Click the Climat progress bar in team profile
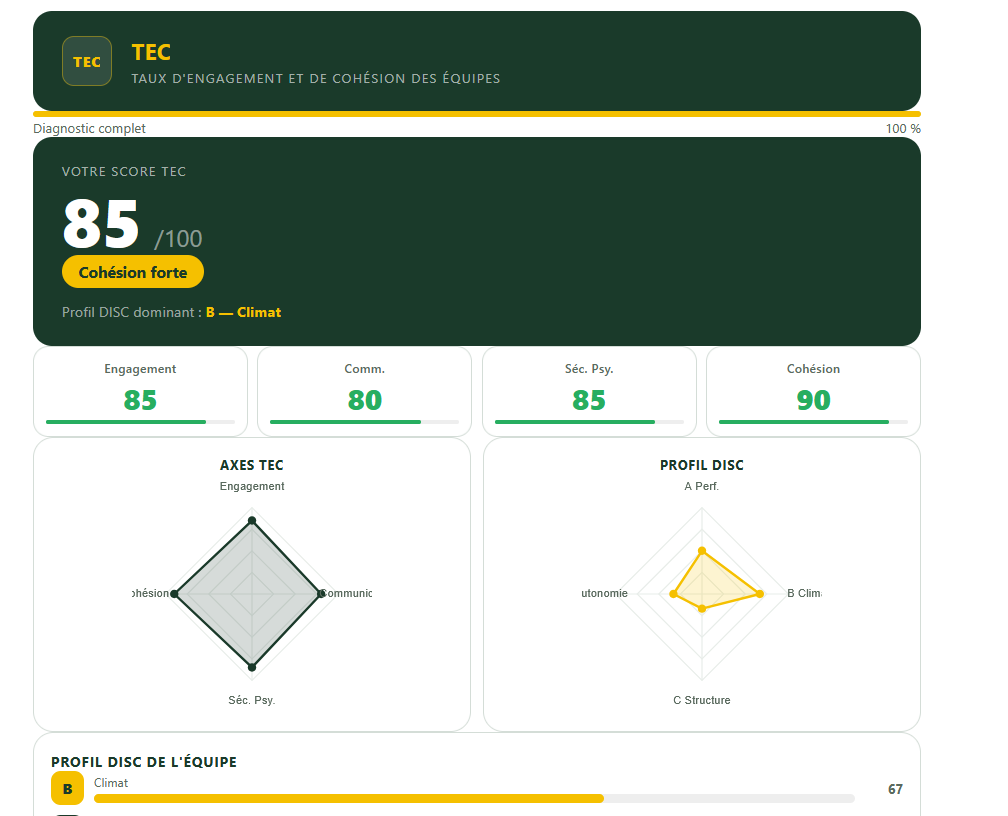Screen dimensions: 1008x816 click(474, 799)
